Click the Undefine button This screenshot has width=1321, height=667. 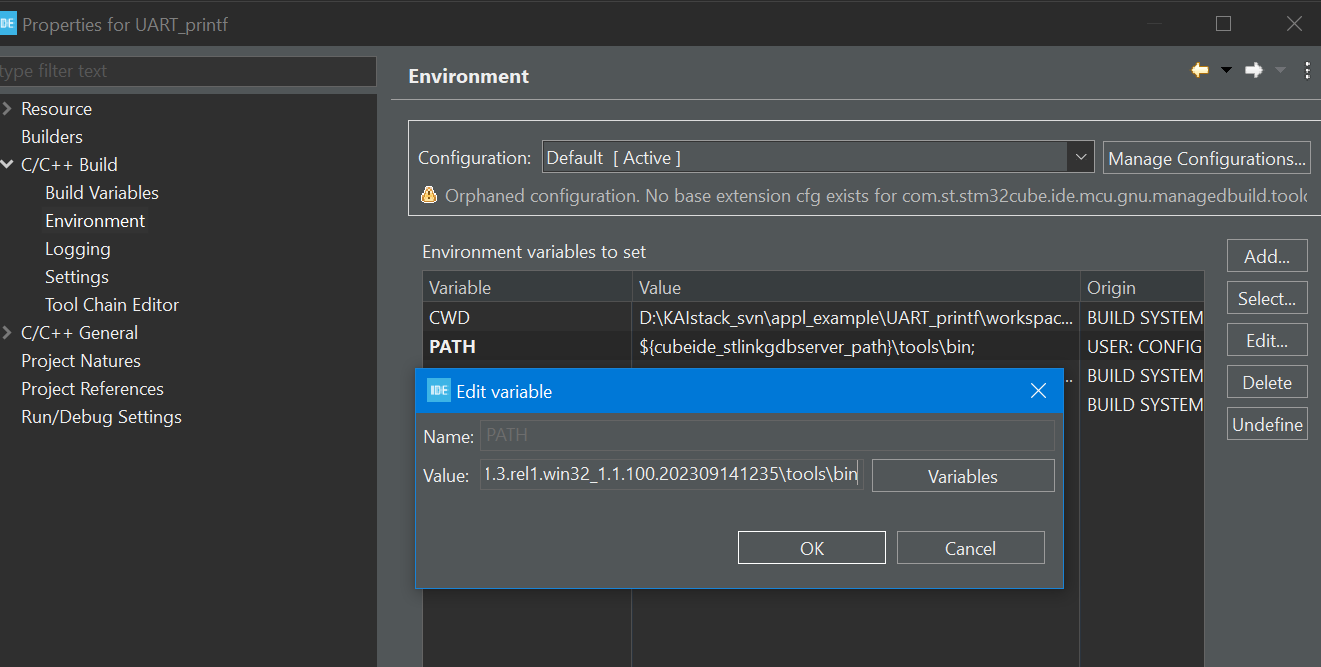[x=1266, y=423]
